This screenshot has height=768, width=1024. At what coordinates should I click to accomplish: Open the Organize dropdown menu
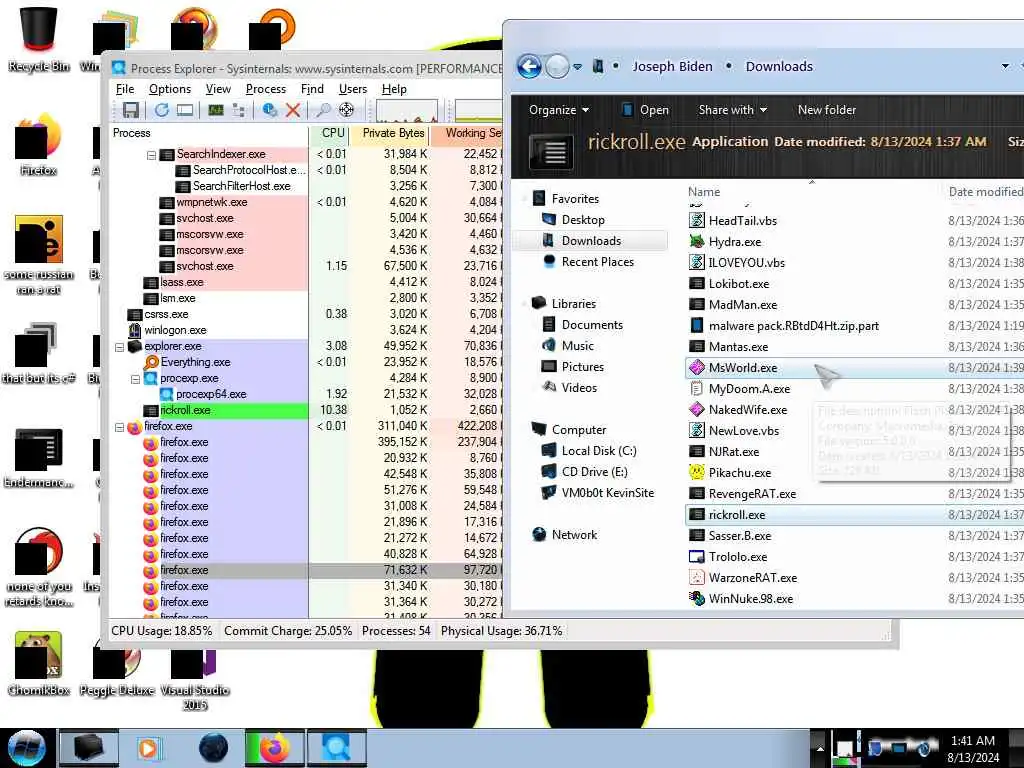click(x=558, y=110)
